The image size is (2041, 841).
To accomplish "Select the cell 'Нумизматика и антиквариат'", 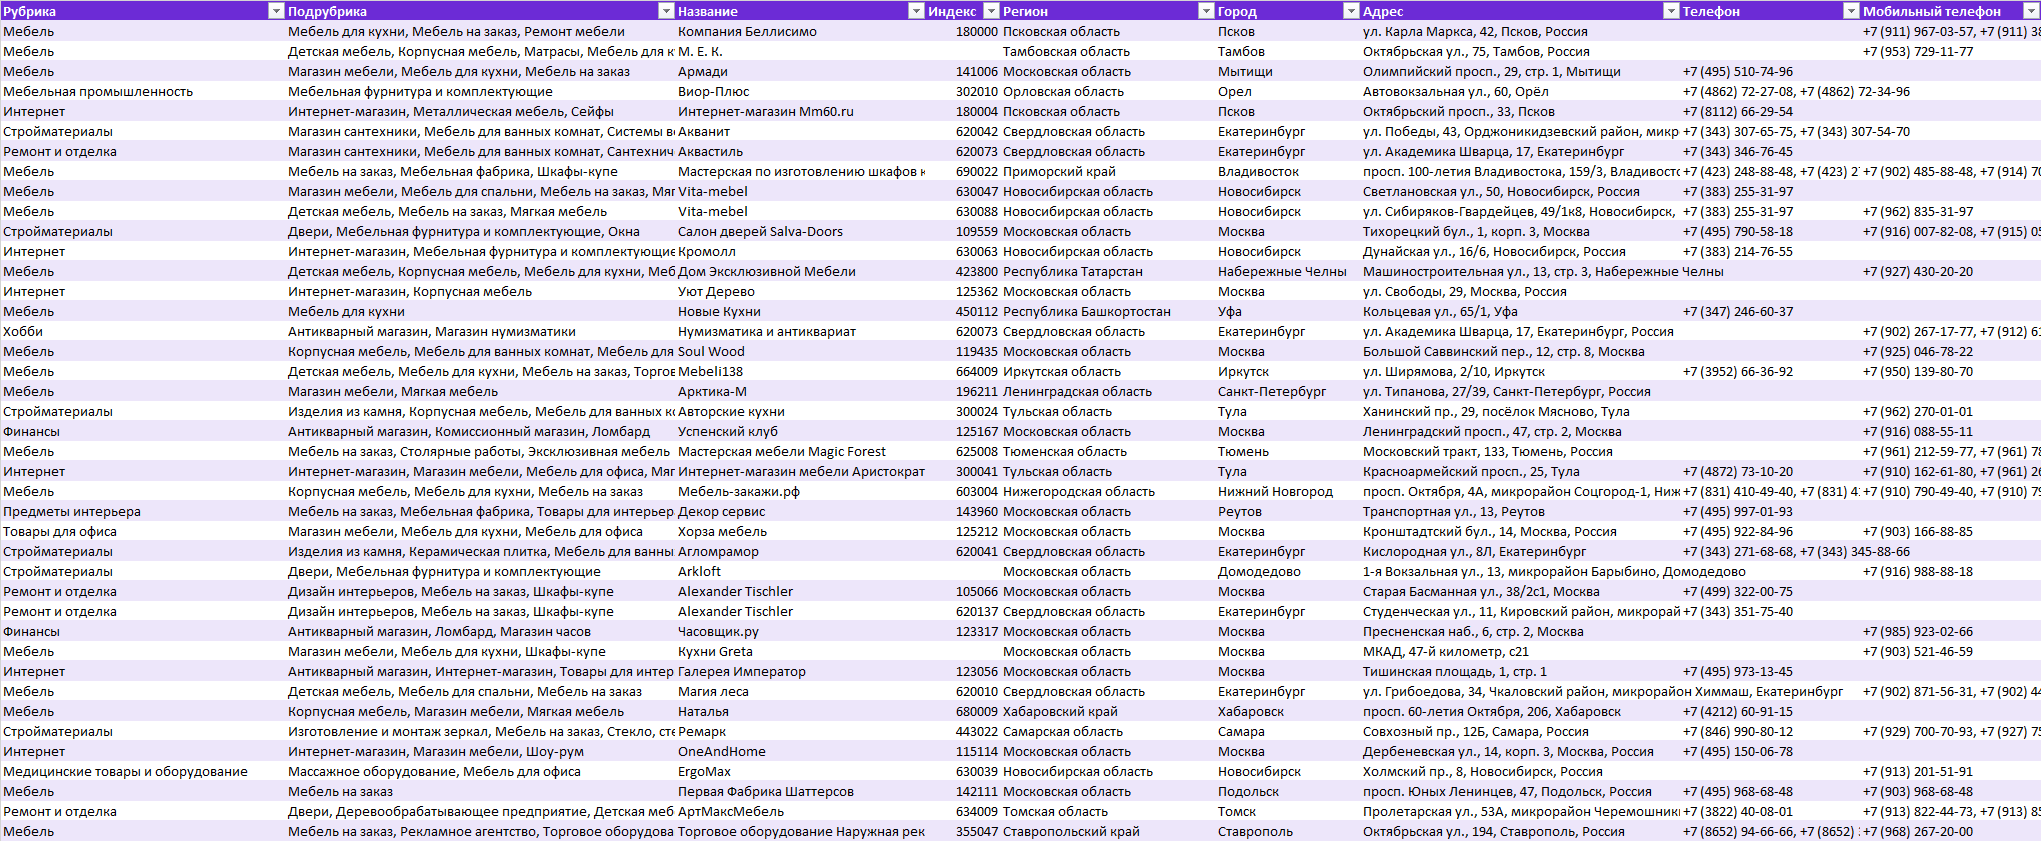I will point(800,331).
